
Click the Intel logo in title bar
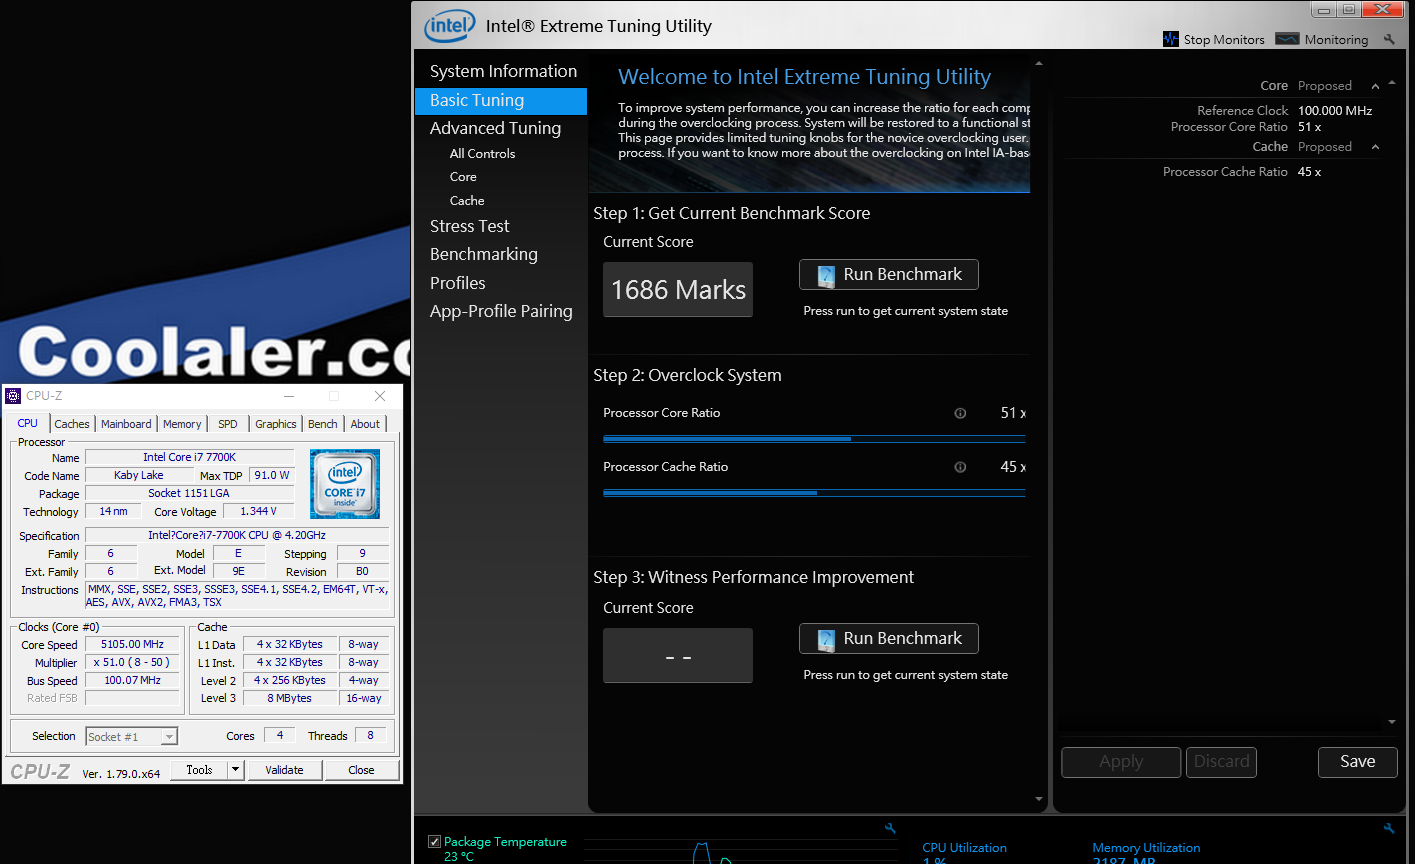(449, 26)
